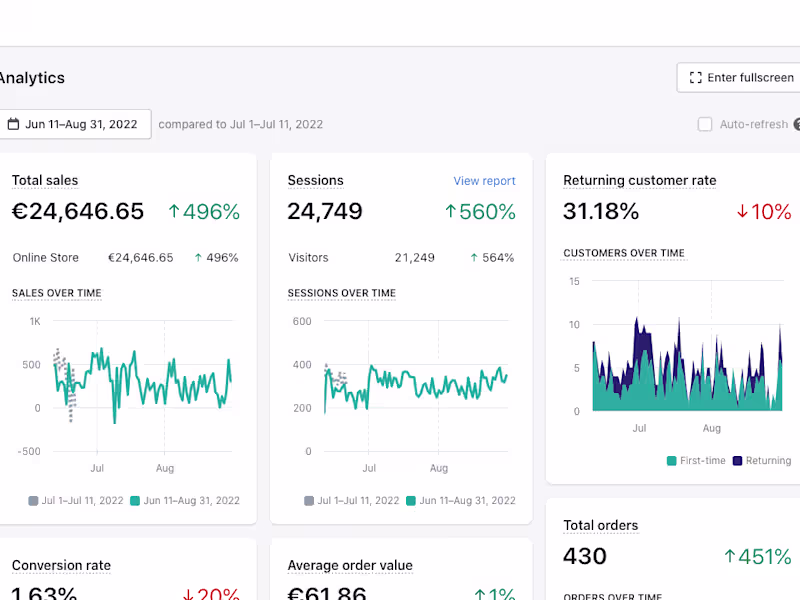The image size is (800, 600).
Task: Open the Sessions View report link
Action: coord(484,181)
